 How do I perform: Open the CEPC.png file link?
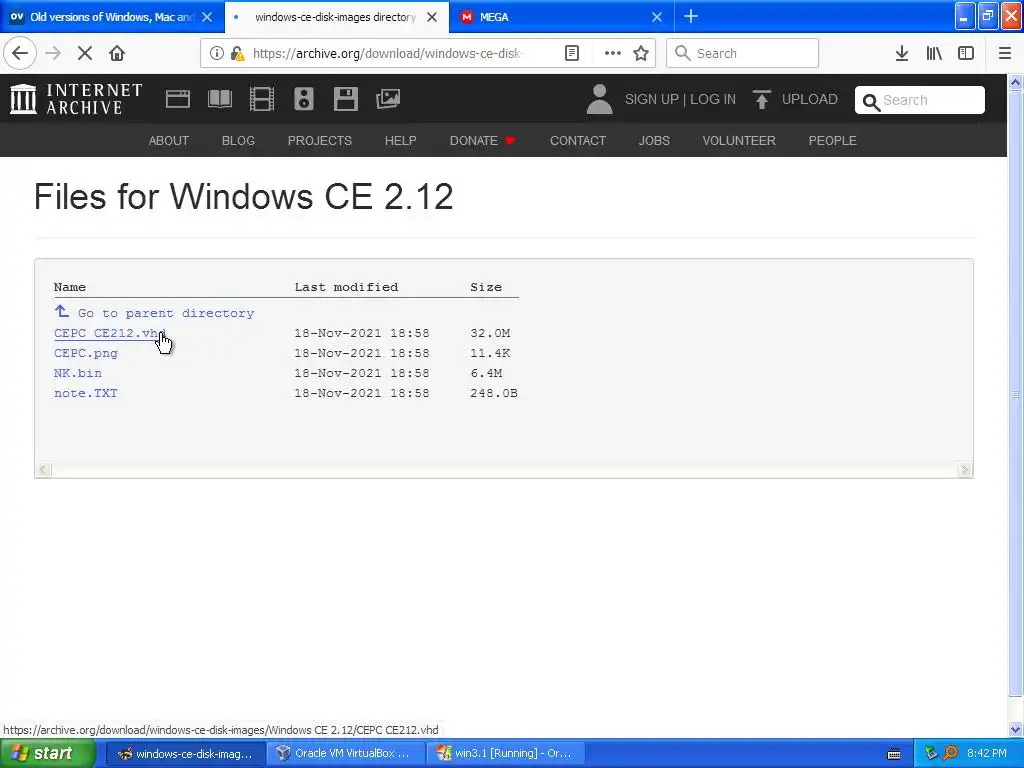coord(86,353)
